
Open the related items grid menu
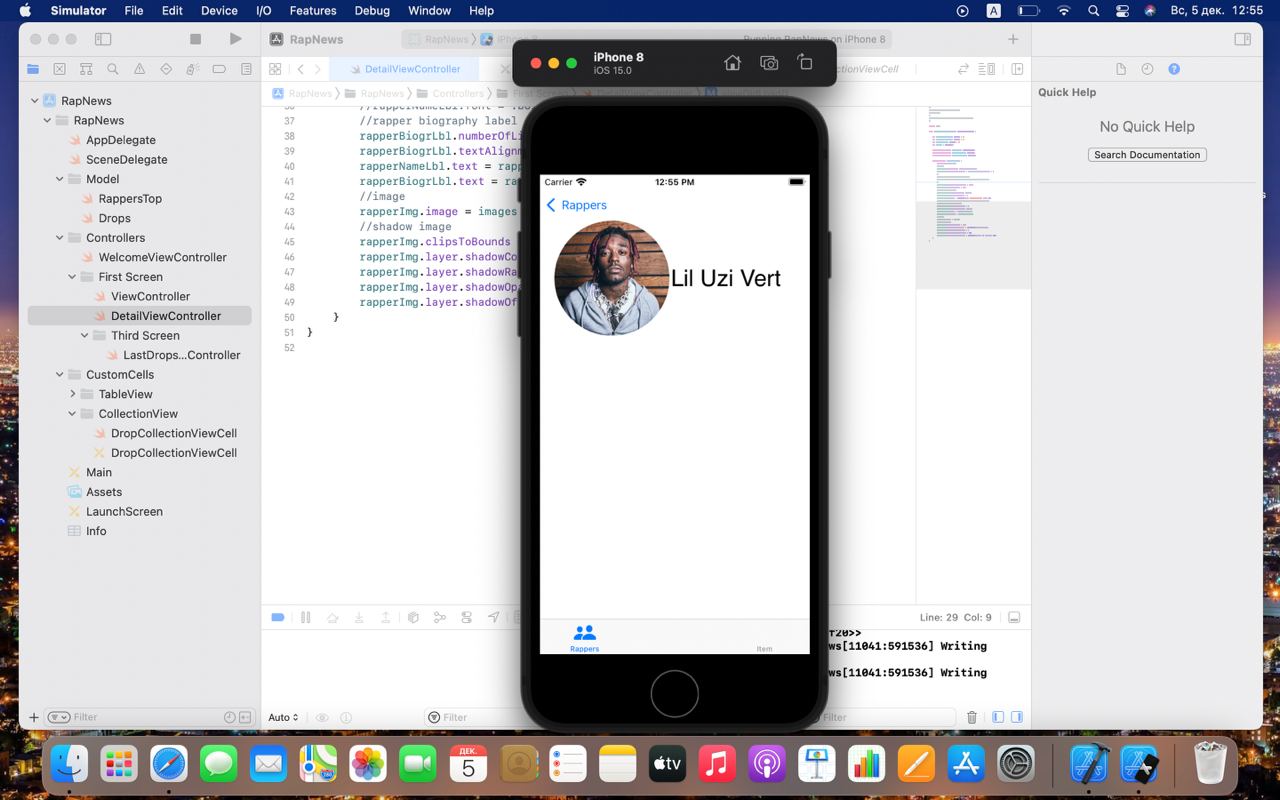275,69
